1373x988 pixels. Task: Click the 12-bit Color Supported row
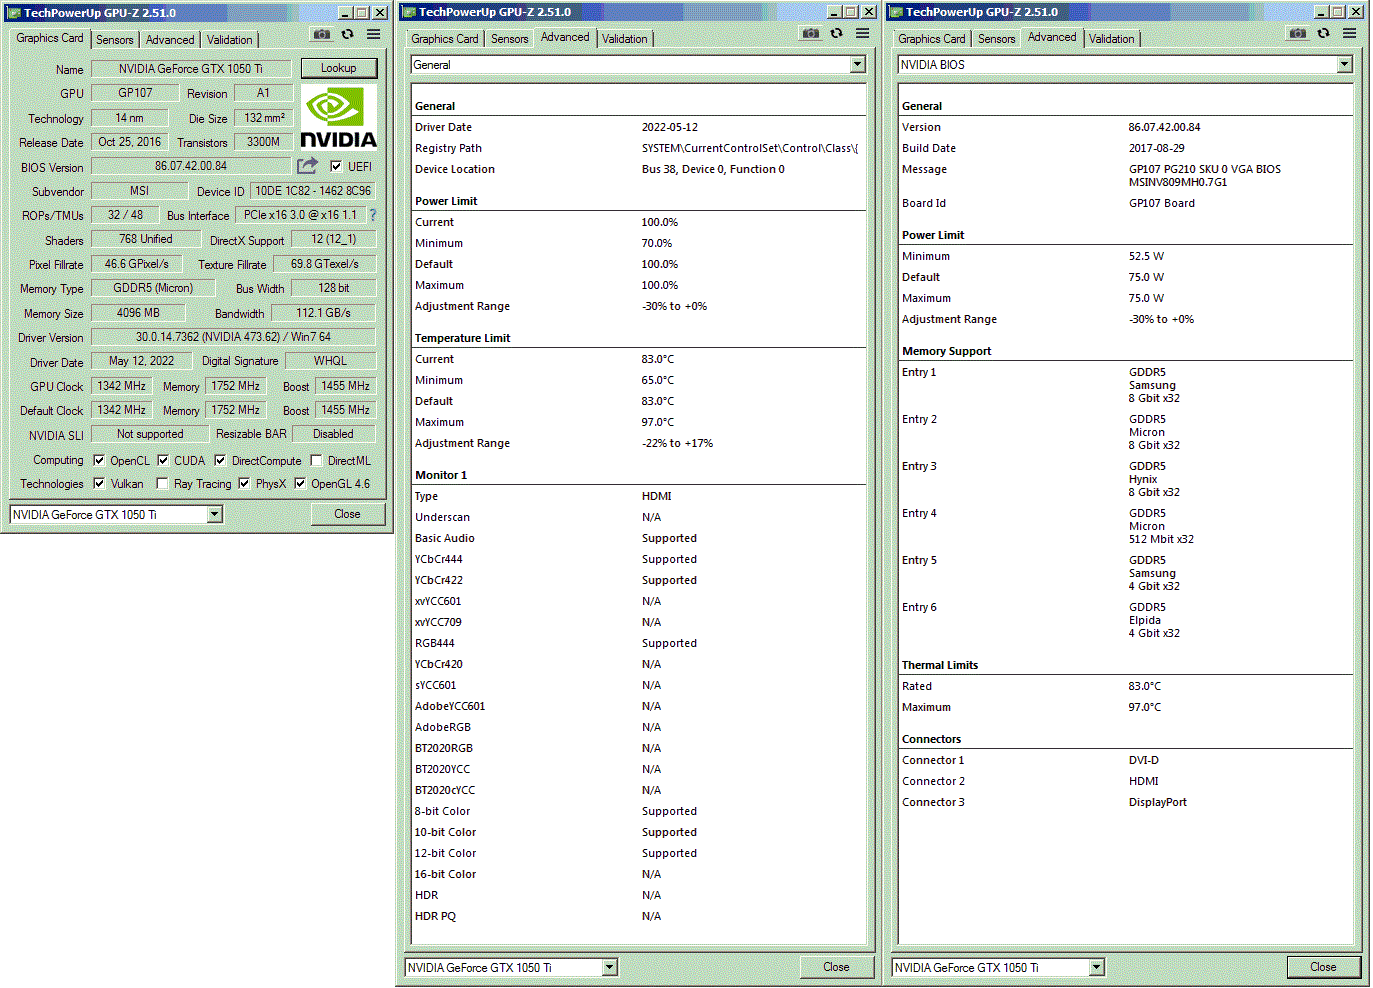click(x=638, y=853)
